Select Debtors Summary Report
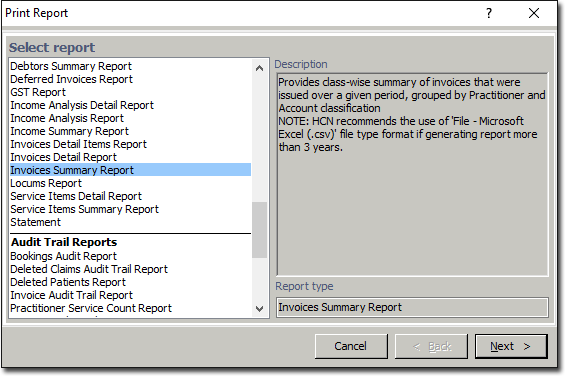The image size is (565, 376). (71, 66)
